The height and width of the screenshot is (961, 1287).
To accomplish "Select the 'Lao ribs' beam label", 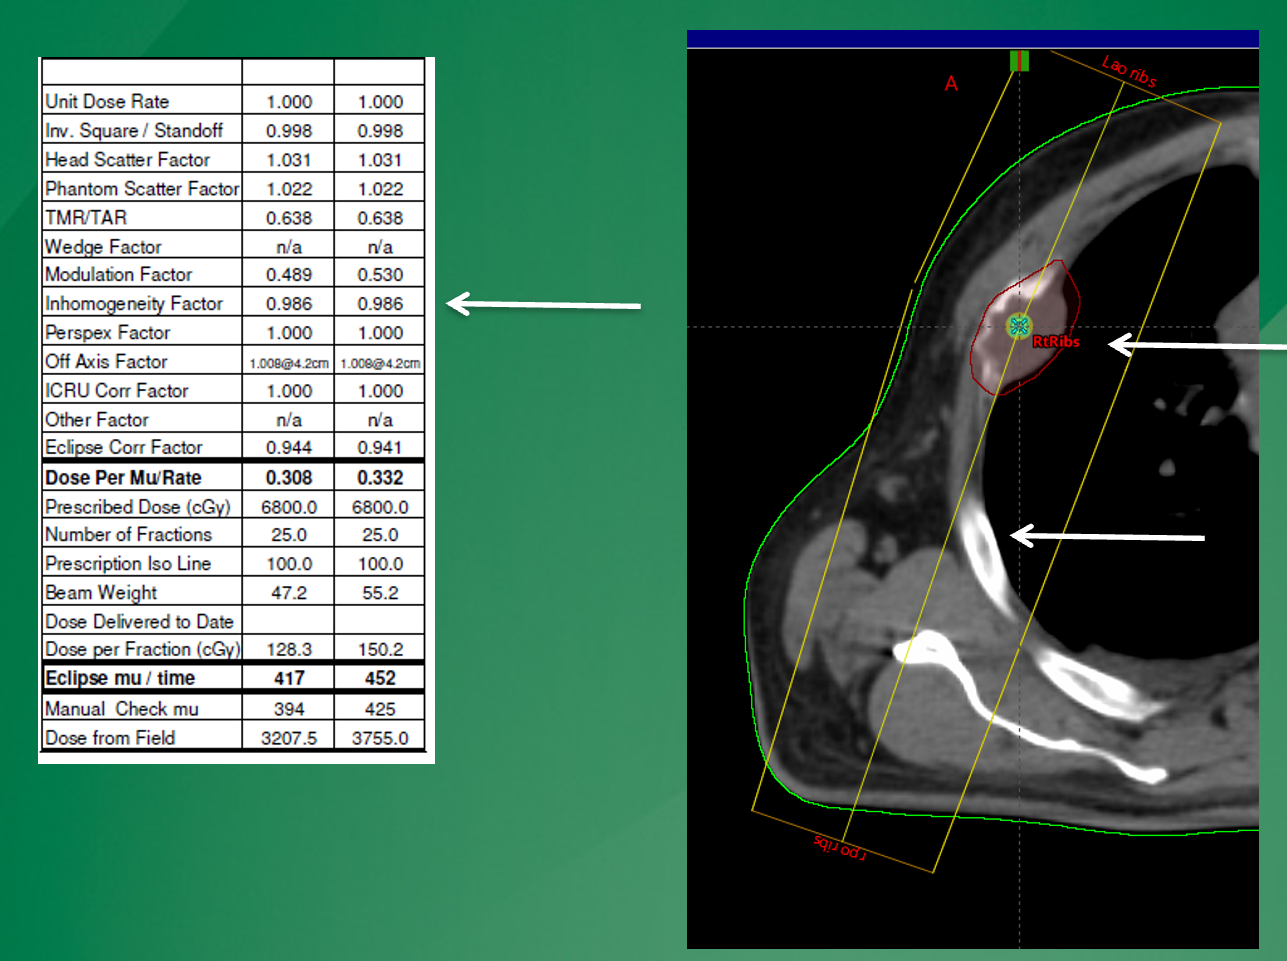I will [1129, 72].
